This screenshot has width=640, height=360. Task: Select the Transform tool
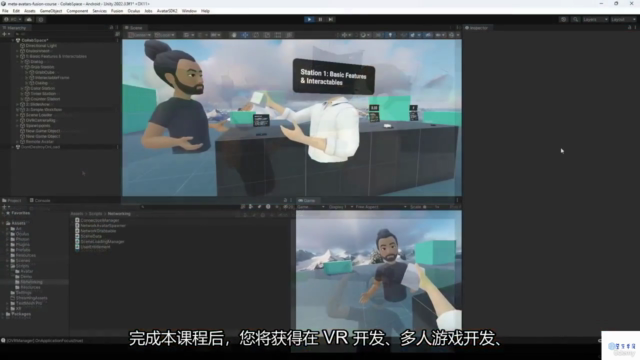click(289, 35)
